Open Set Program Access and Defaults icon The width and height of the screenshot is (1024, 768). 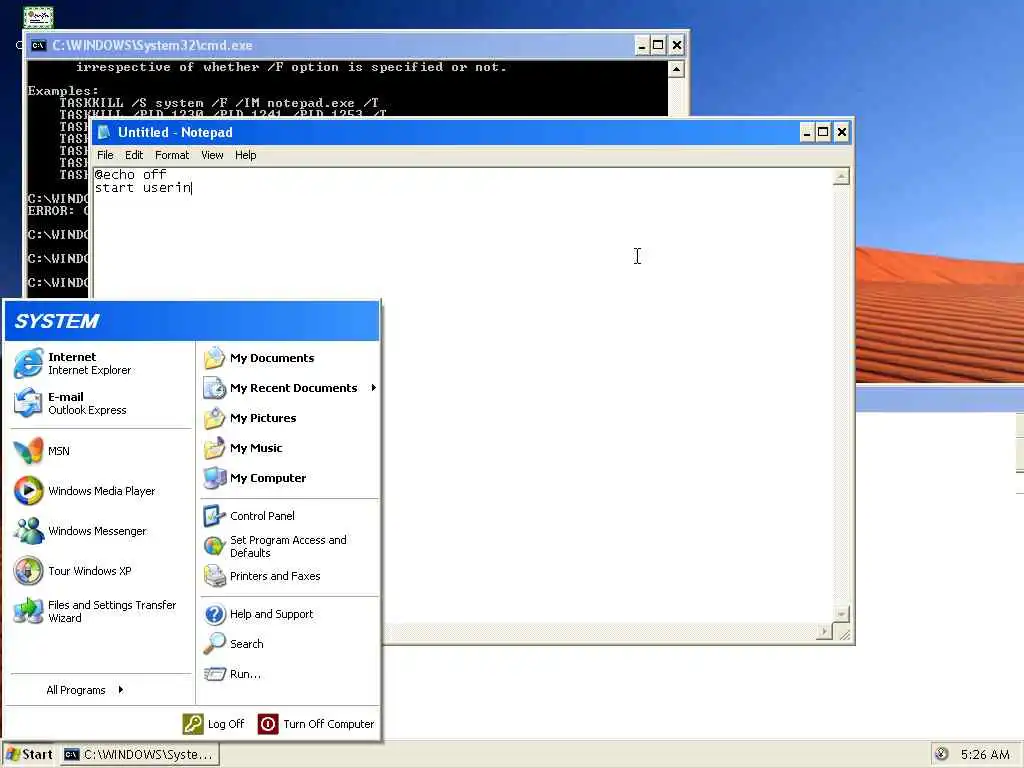point(214,546)
